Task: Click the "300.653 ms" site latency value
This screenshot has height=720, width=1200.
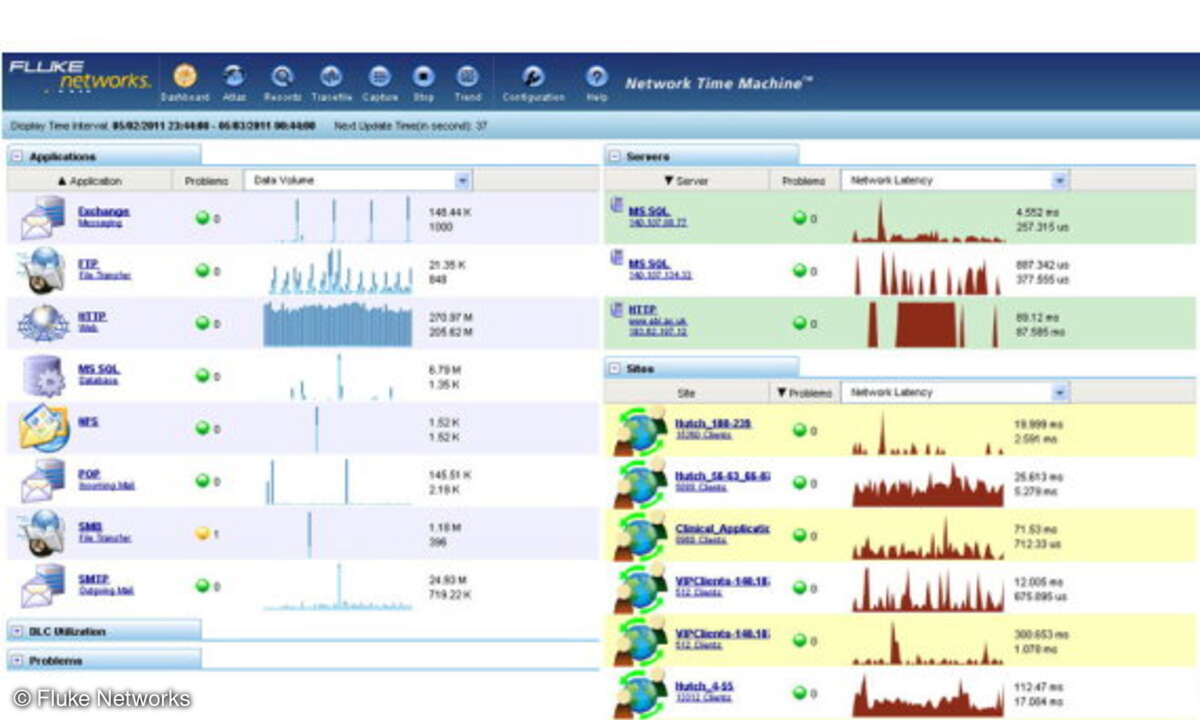Action: (1041, 634)
